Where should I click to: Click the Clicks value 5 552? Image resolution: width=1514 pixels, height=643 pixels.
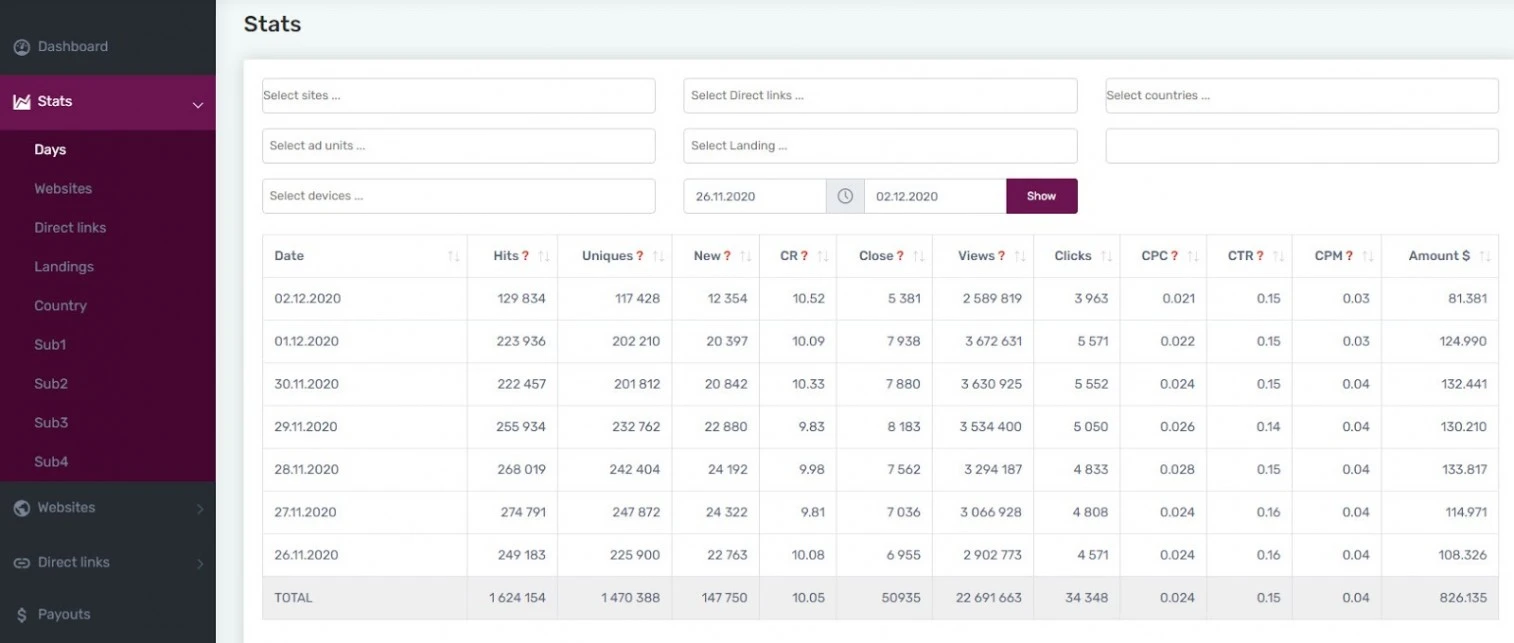pyautogui.click(x=1091, y=384)
